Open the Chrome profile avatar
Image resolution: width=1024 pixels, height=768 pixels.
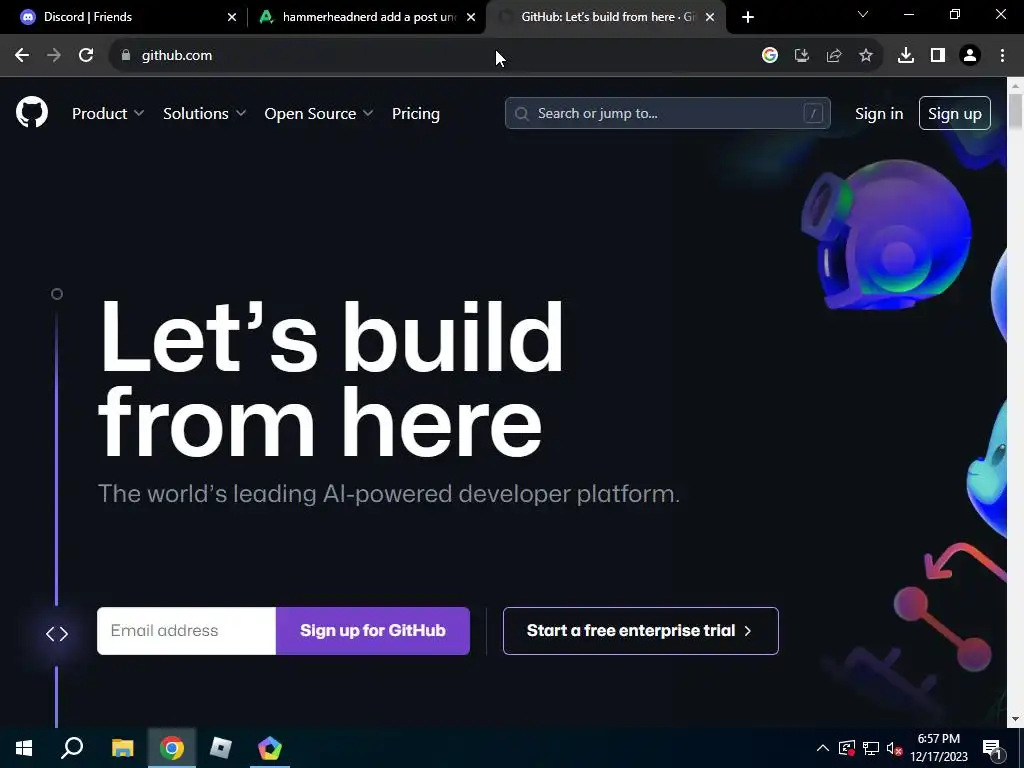[x=970, y=56]
